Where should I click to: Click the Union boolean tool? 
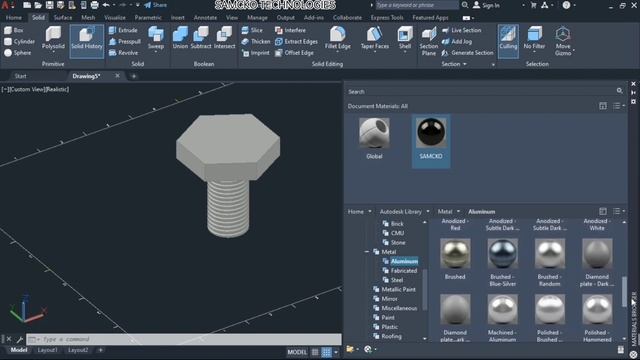(180, 38)
